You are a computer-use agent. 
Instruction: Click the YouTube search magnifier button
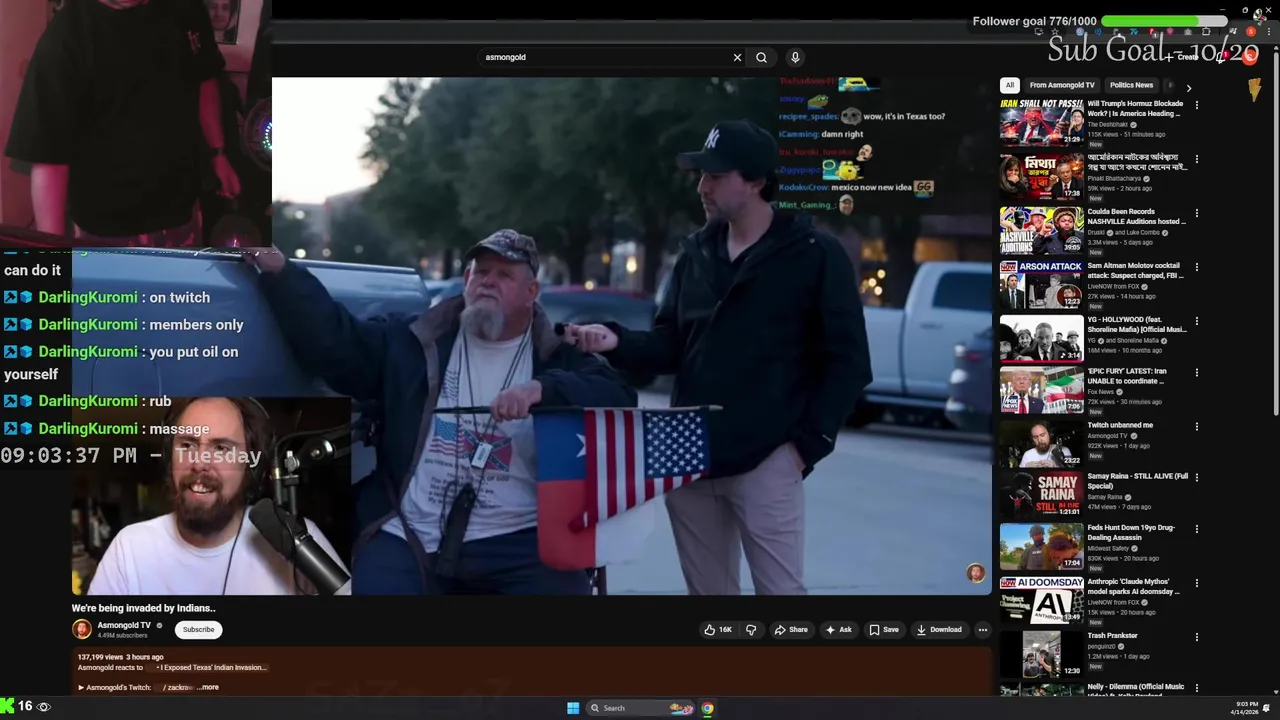(x=761, y=57)
